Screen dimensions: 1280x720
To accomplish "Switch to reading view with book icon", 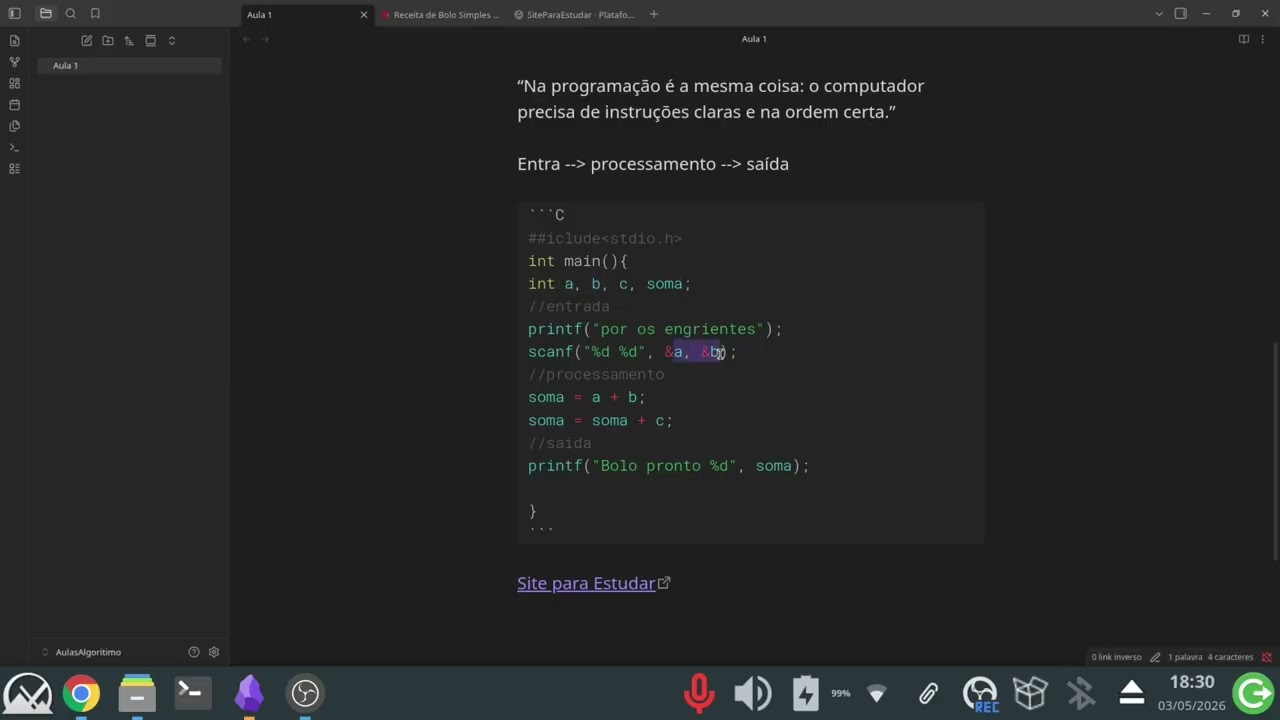I will 1244,39.
